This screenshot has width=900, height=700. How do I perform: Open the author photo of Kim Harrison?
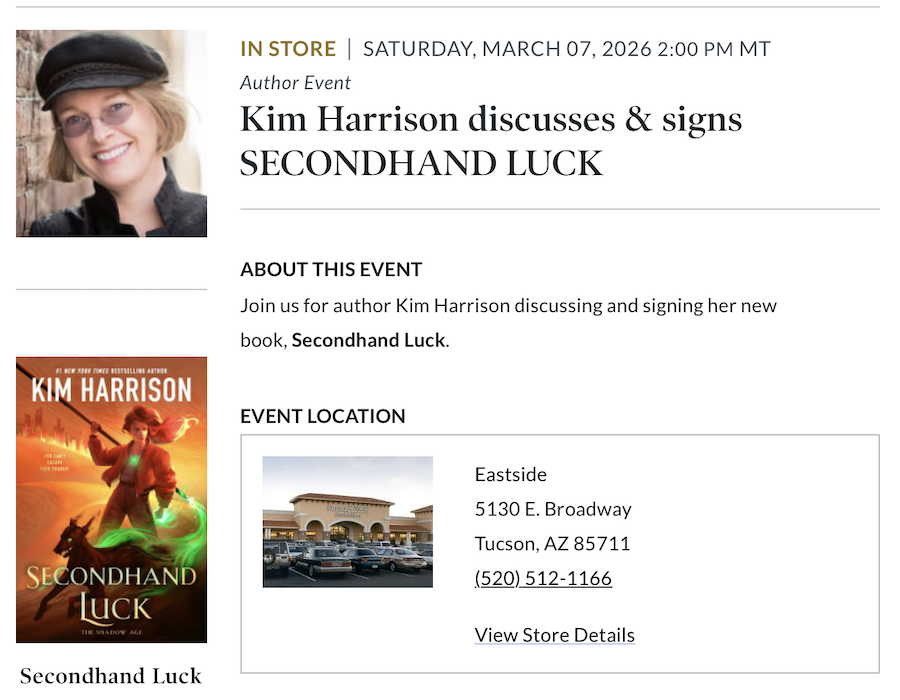pyautogui.click(x=110, y=133)
